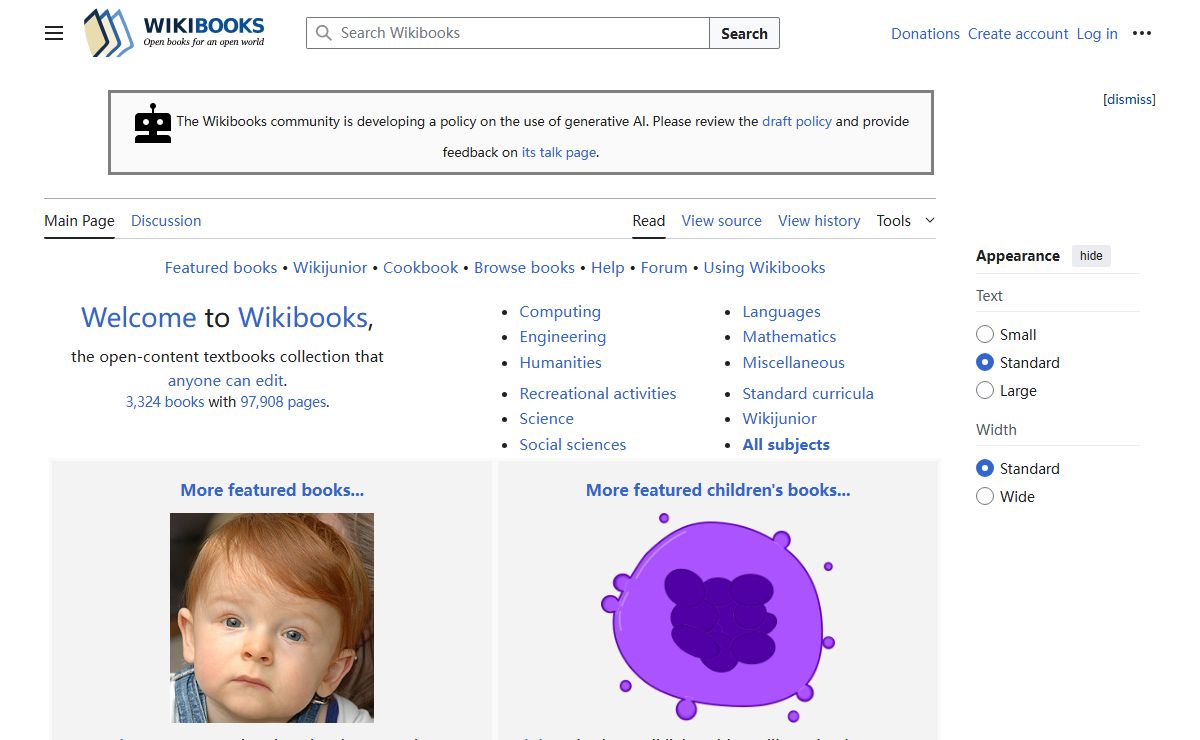Open Featured books link

(221, 268)
